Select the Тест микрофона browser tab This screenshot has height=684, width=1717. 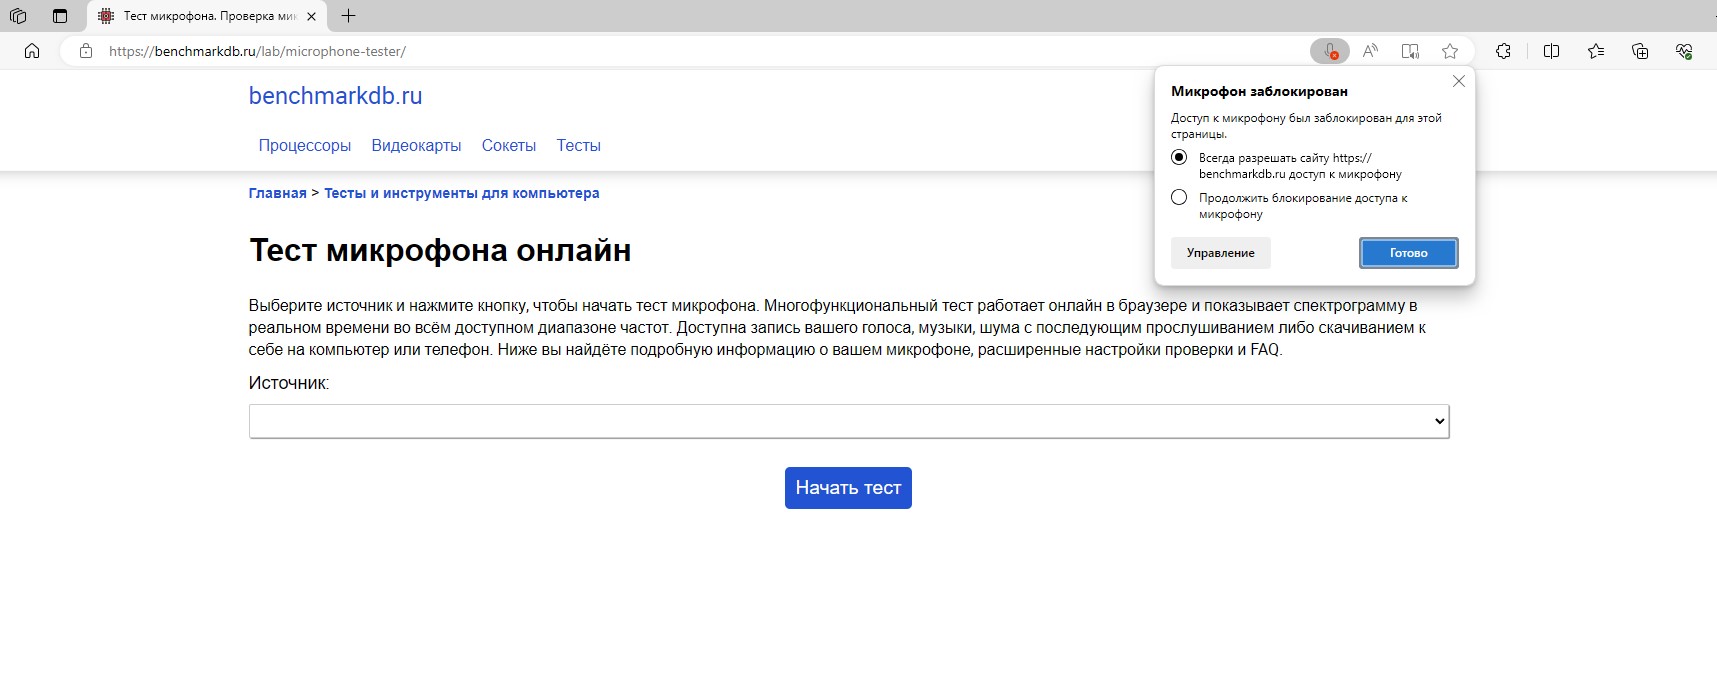click(x=208, y=16)
